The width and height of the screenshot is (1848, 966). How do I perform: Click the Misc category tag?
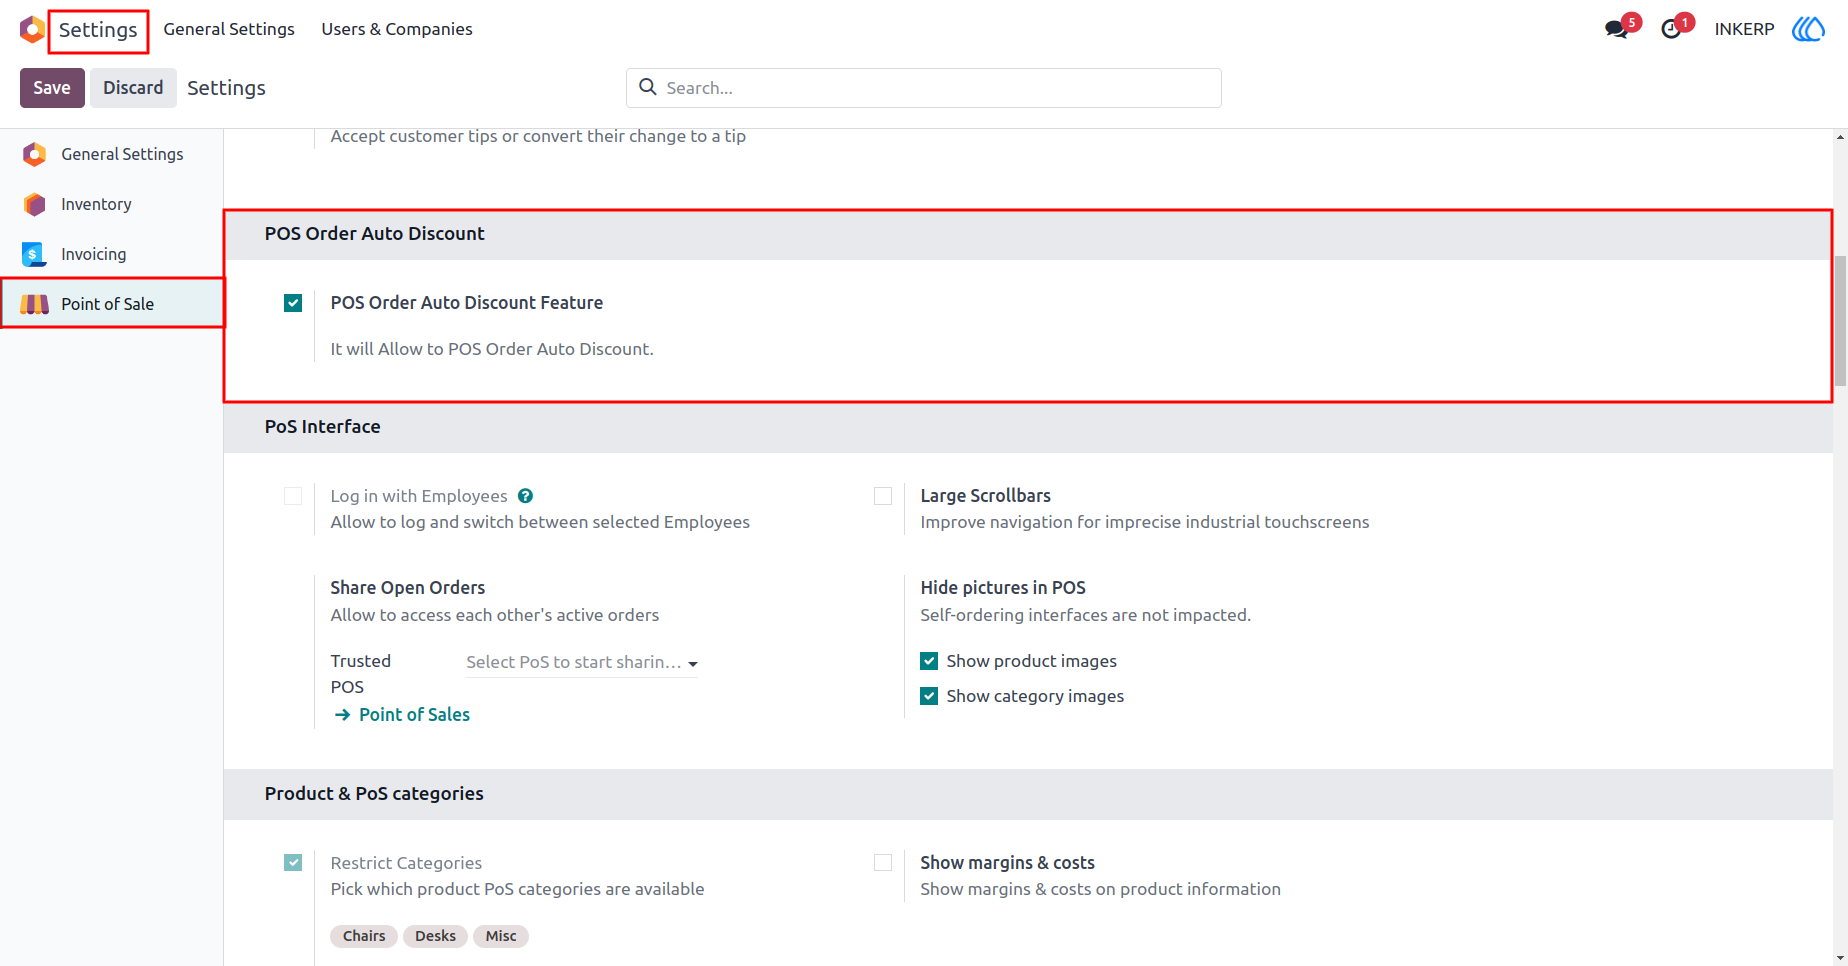501,936
